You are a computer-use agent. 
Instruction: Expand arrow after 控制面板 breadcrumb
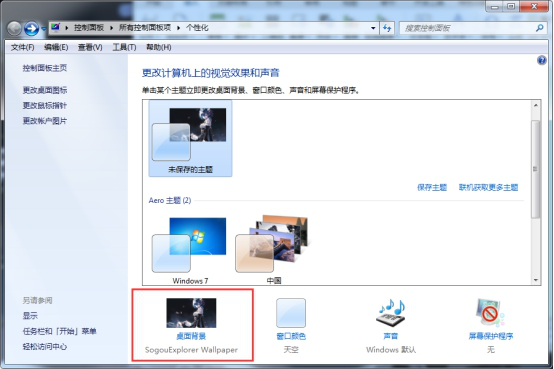coord(111,28)
